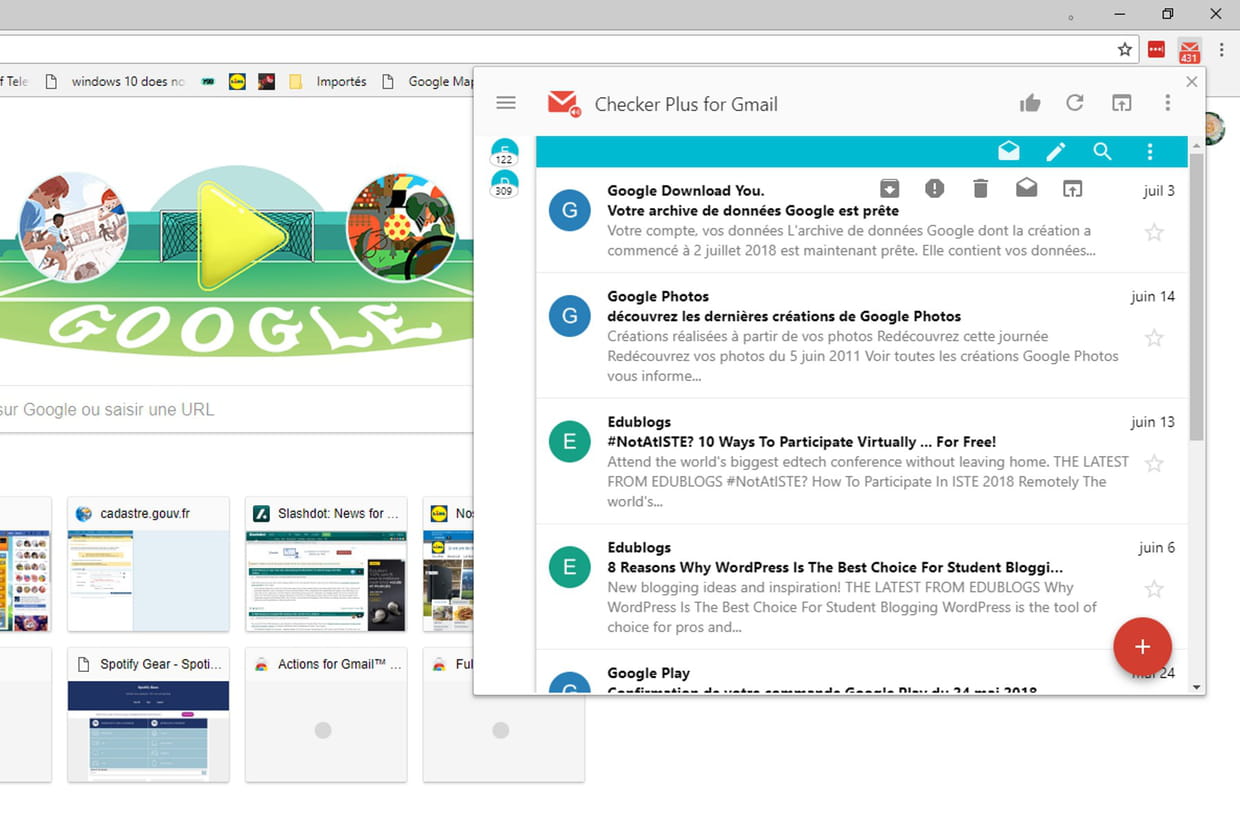Delete the Google Download You email
This screenshot has width=1240, height=827.
pos(980,188)
